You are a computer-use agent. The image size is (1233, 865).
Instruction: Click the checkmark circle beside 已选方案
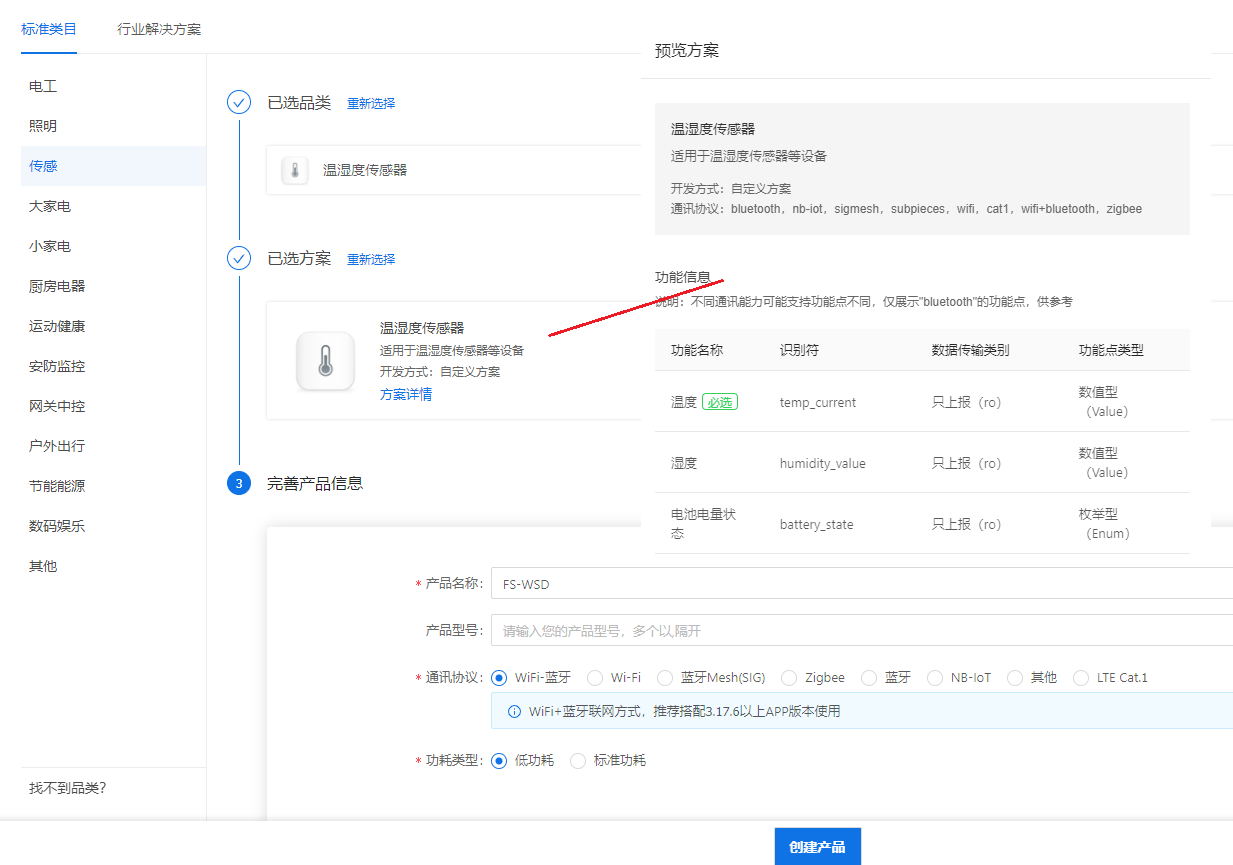pyautogui.click(x=239, y=259)
